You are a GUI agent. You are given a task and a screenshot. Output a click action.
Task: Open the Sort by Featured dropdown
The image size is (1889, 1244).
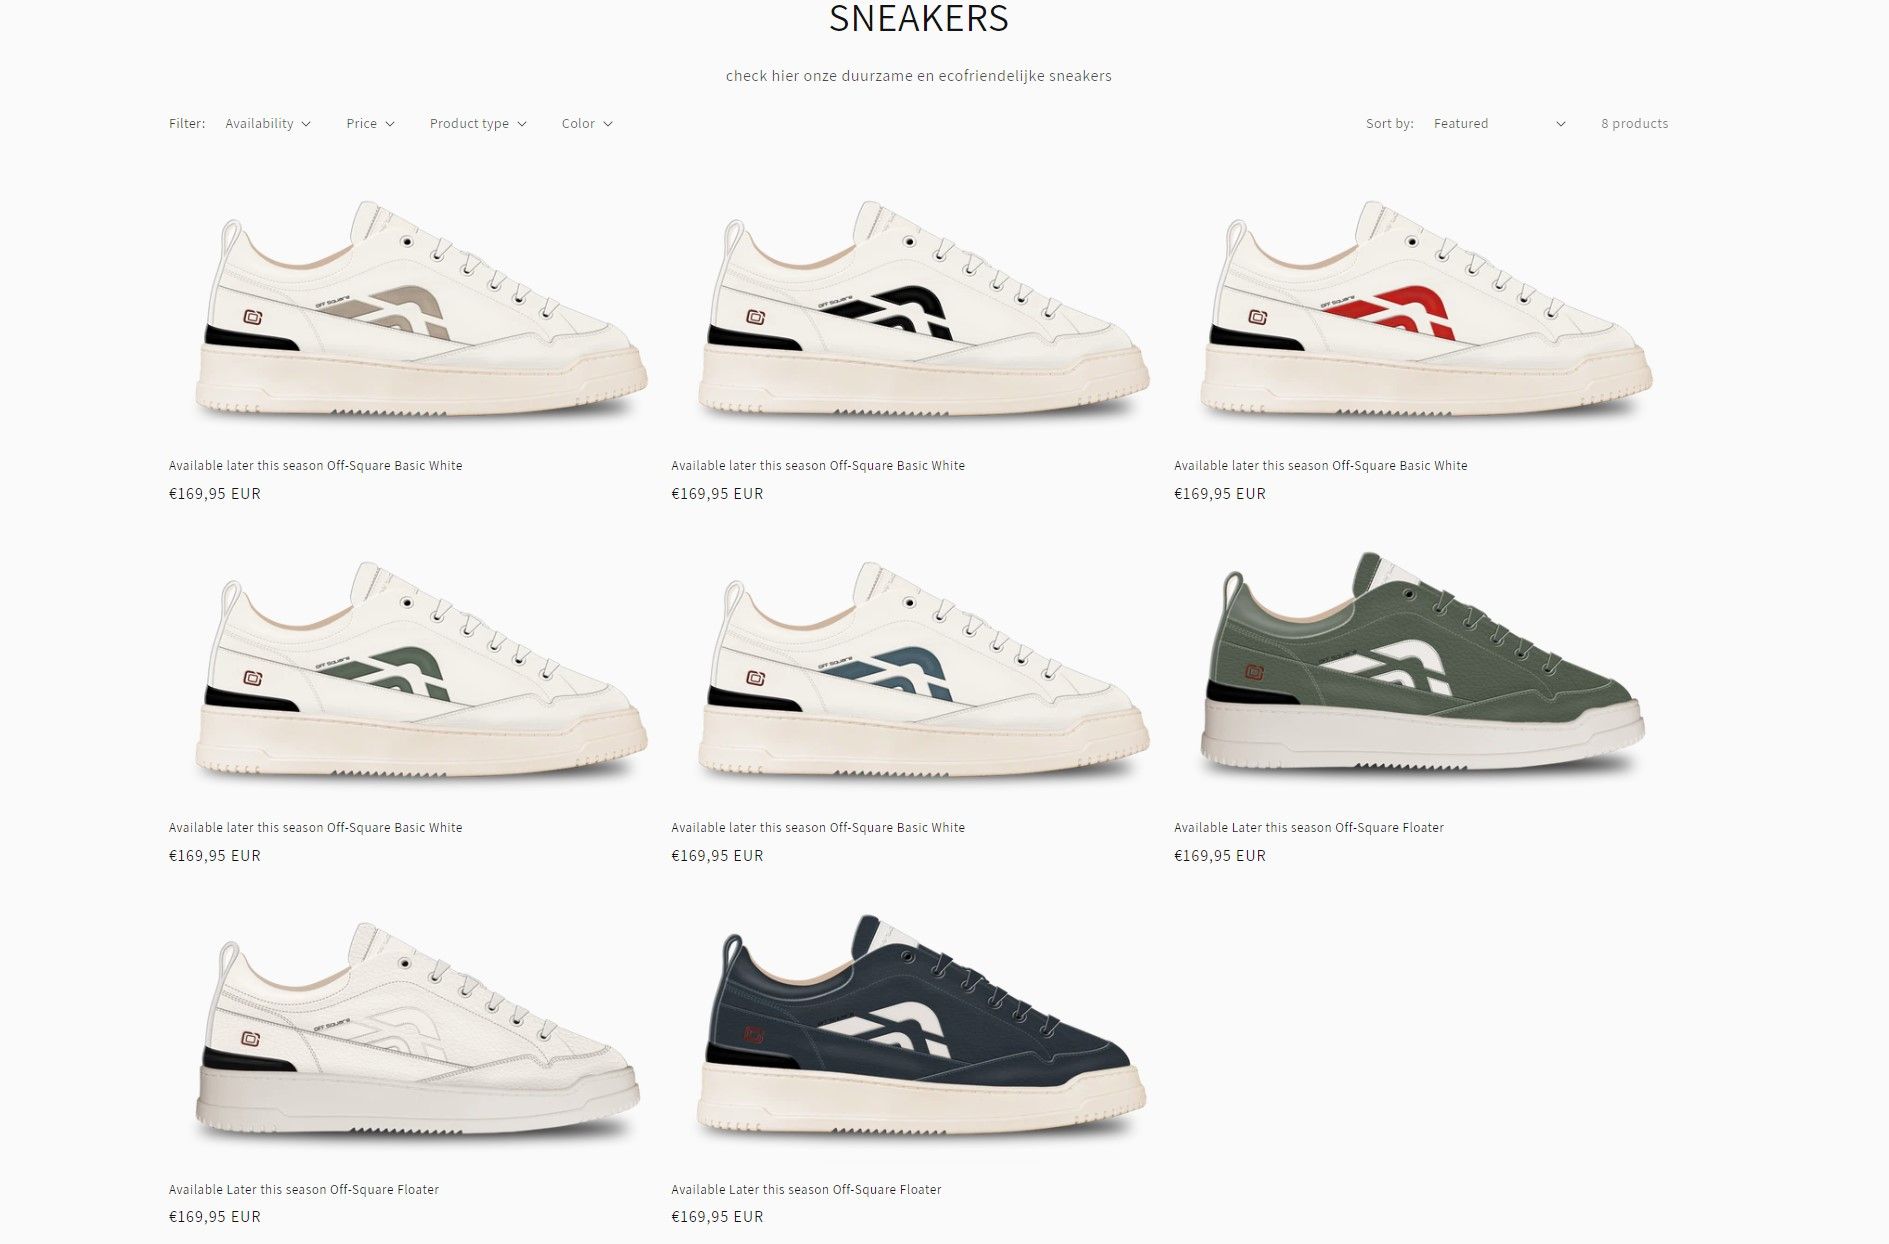pyautogui.click(x=1498, y=124)
